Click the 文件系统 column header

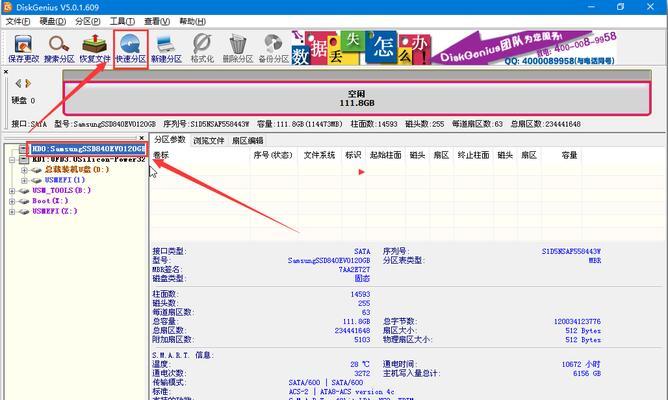pyautogui.click(x=320, y=155)
